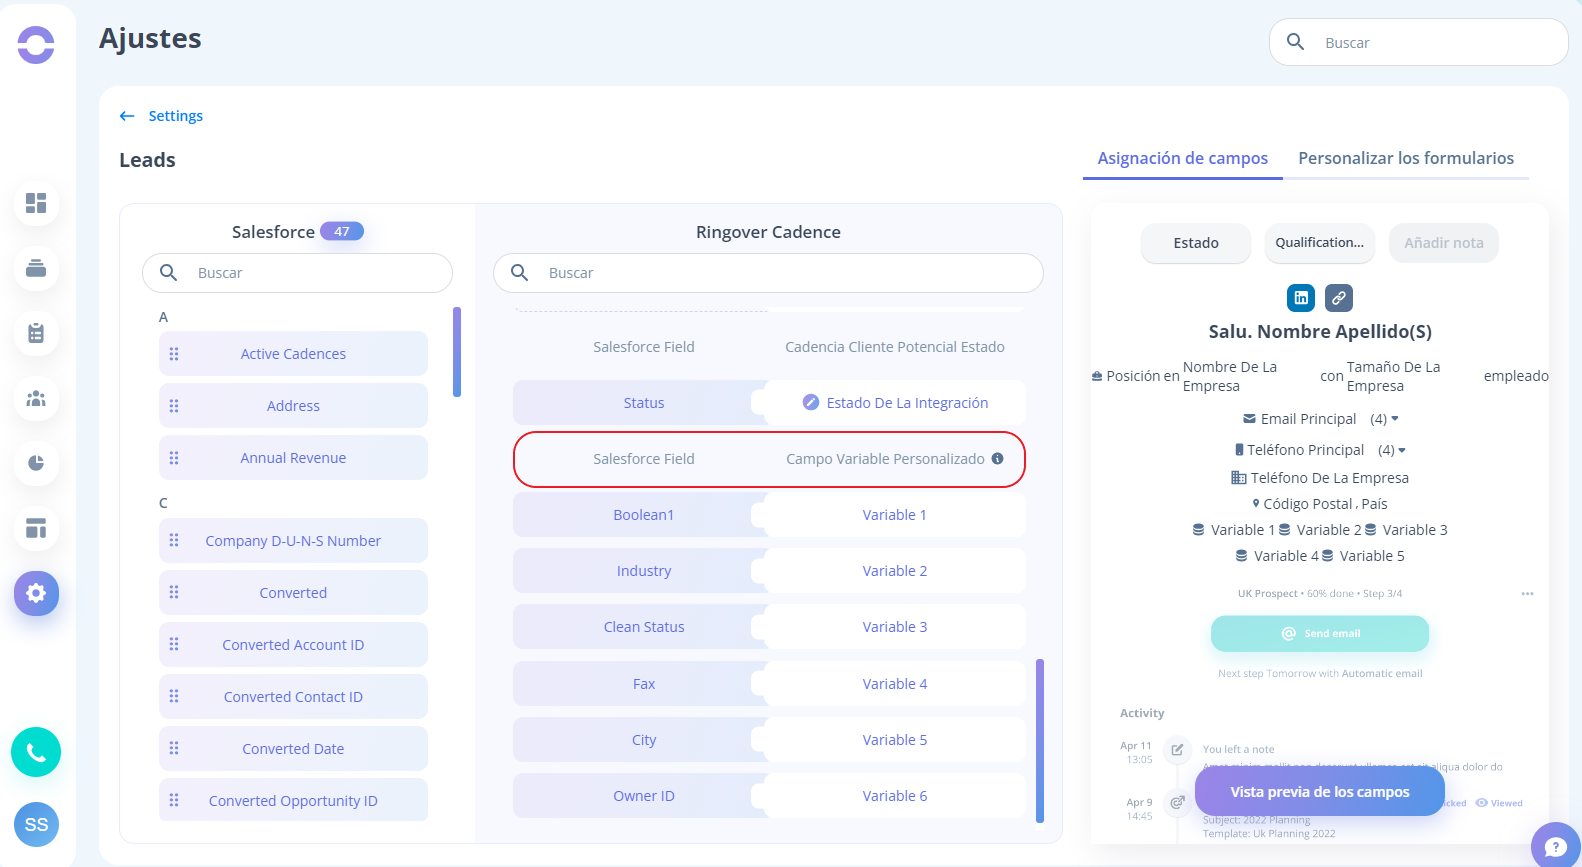The image size is (1582, 867).
Task: Click the drag handle on the Converted field
Action: 174,592
